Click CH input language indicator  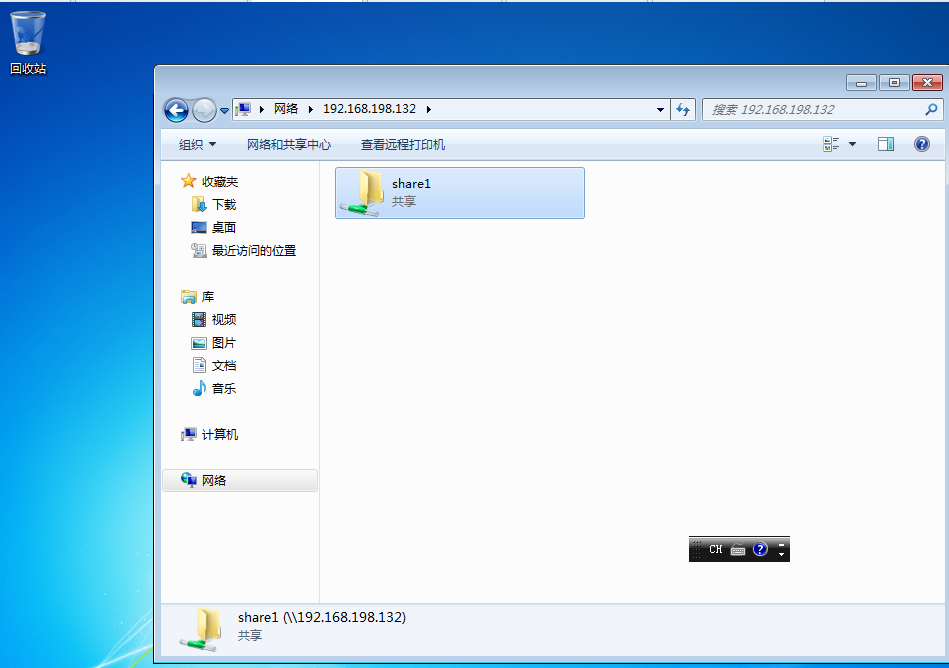(x=715, y=549)
